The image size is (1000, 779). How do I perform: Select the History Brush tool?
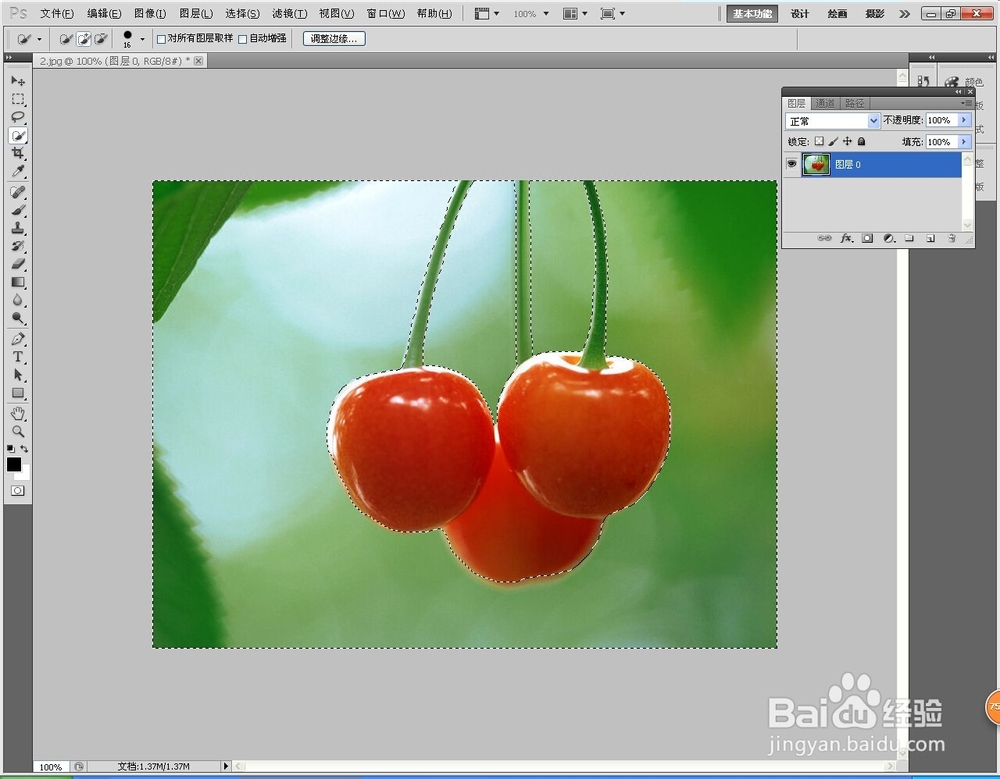point(18,246)
